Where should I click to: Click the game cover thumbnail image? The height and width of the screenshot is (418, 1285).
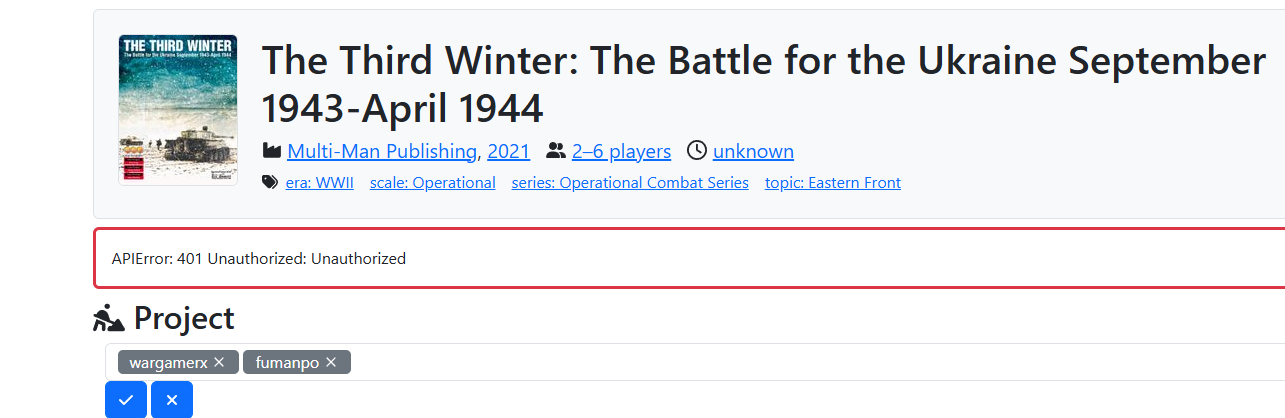(178, 110)
